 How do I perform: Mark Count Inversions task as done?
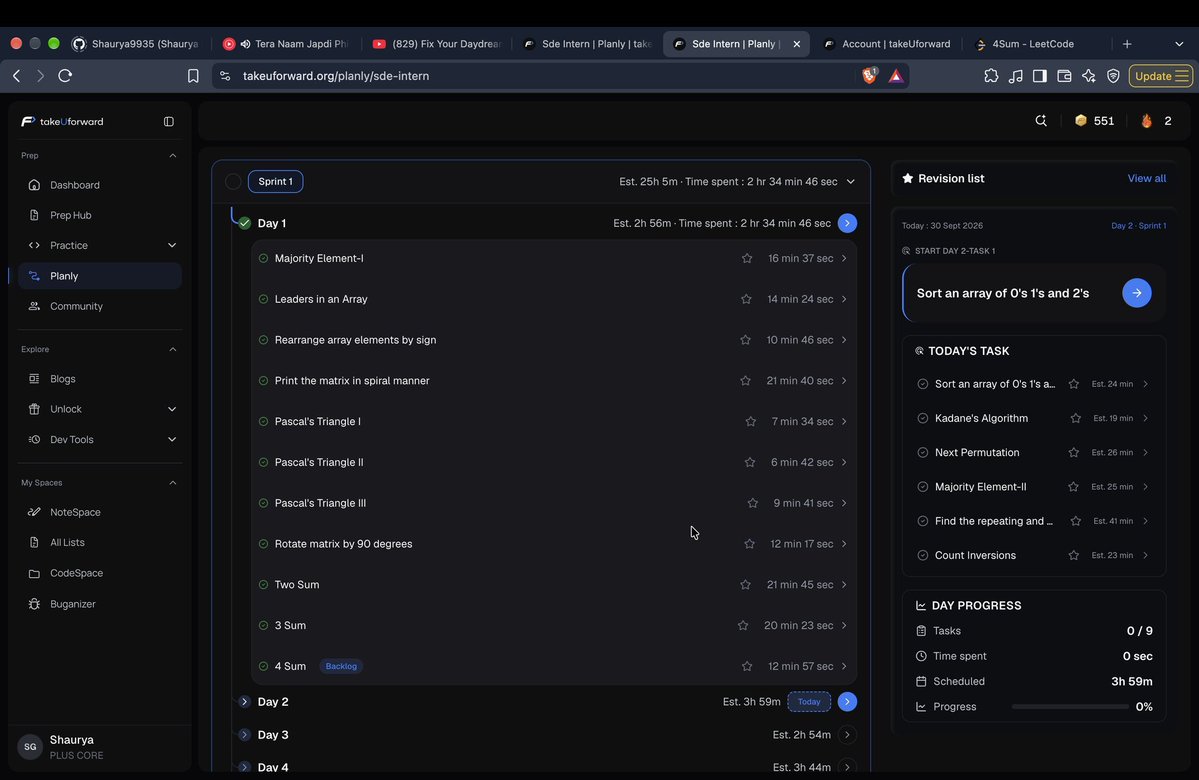[x=922, y=556]
